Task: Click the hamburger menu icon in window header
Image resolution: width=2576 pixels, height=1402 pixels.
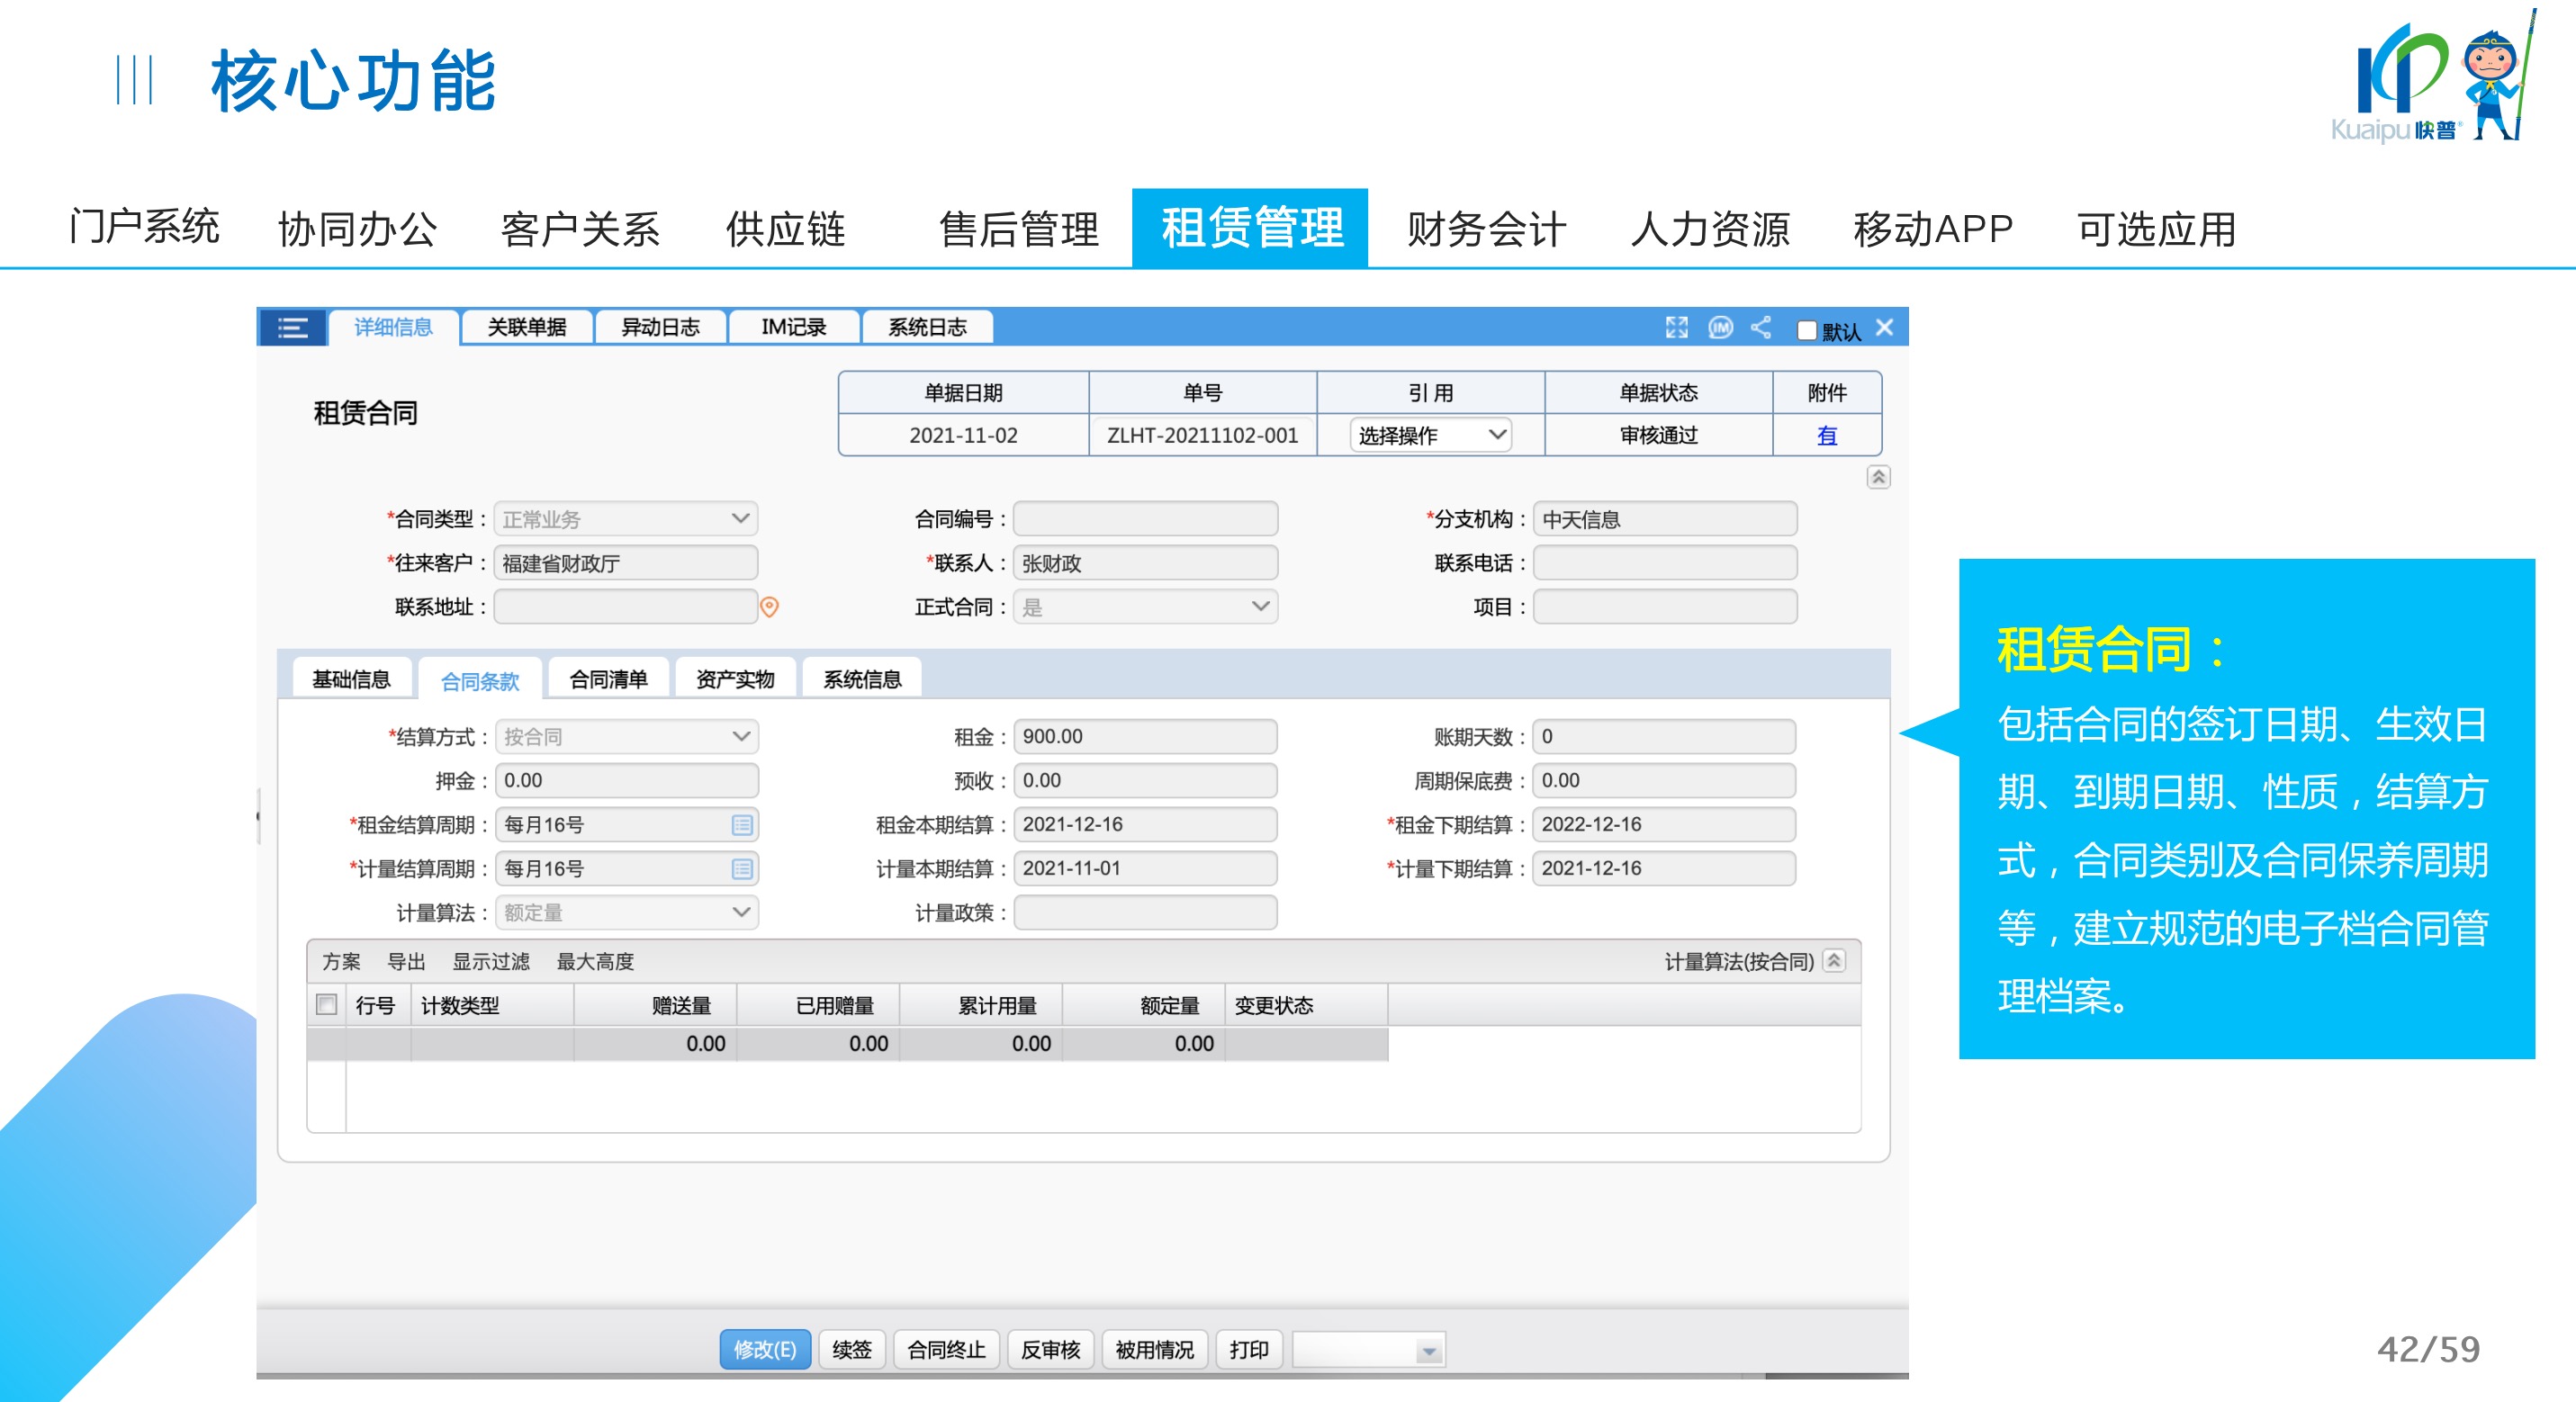Action: (x=292, y=328)
